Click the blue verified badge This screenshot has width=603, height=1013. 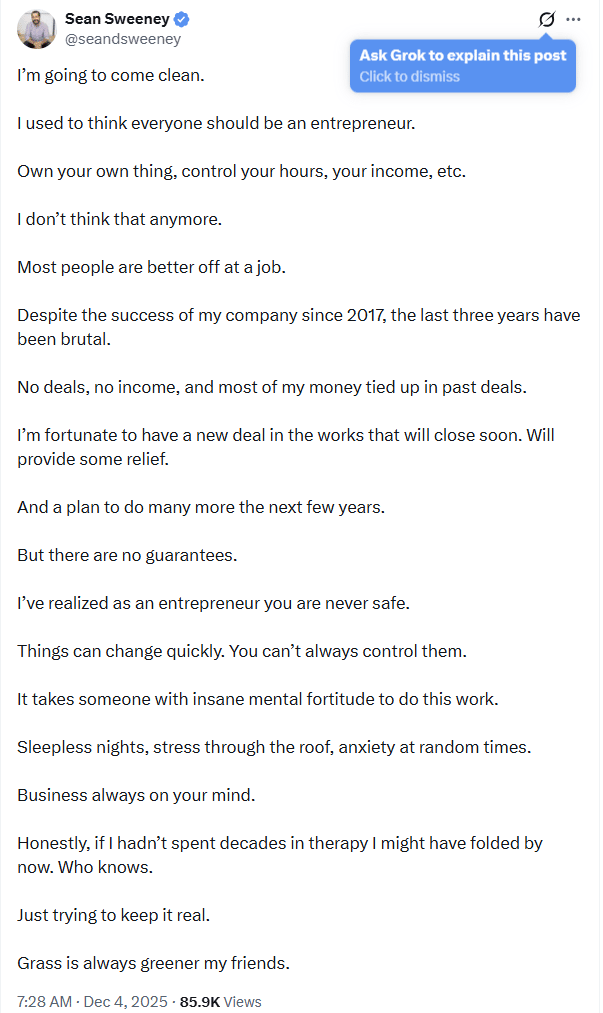[x=184, y=19]
